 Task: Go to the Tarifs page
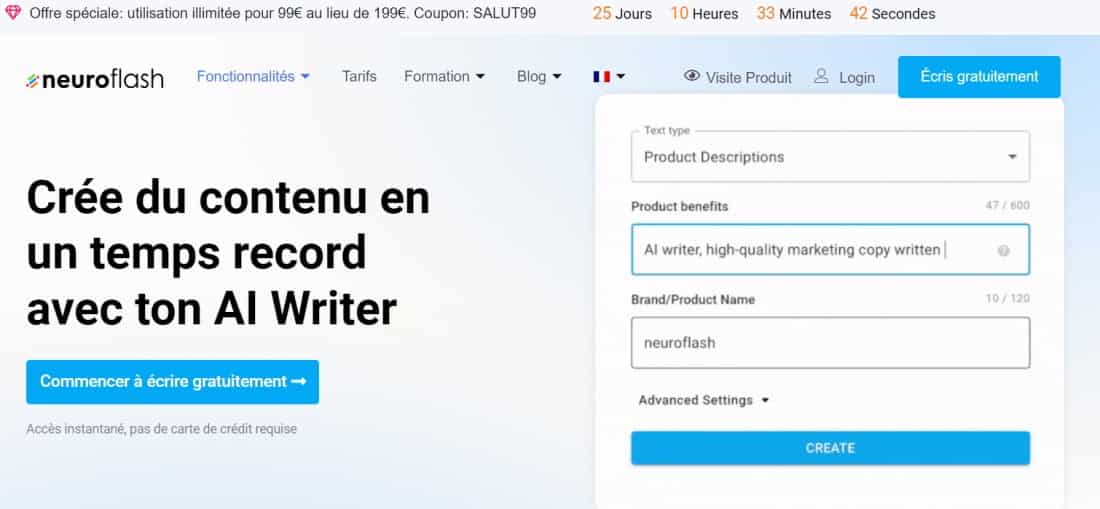coord(359,76)
